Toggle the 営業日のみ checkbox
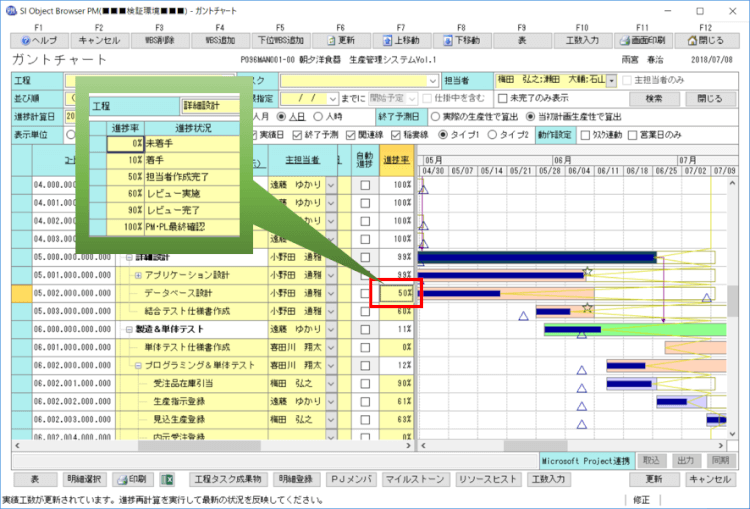 631,136
